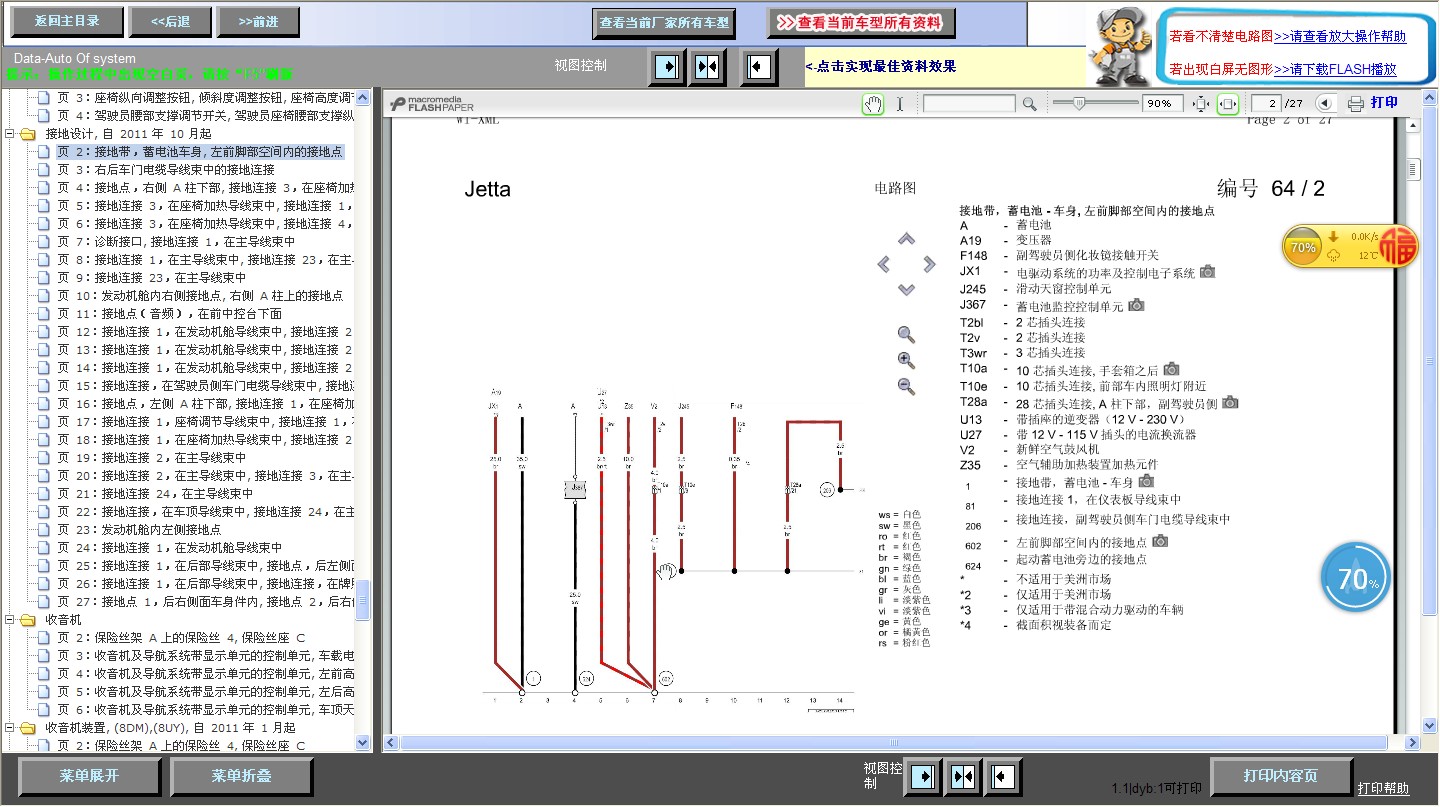This screenshot has height=807, width=1440.
Task: Click the plain magnifier reset-zoom icon
Action: pos(906,335)
